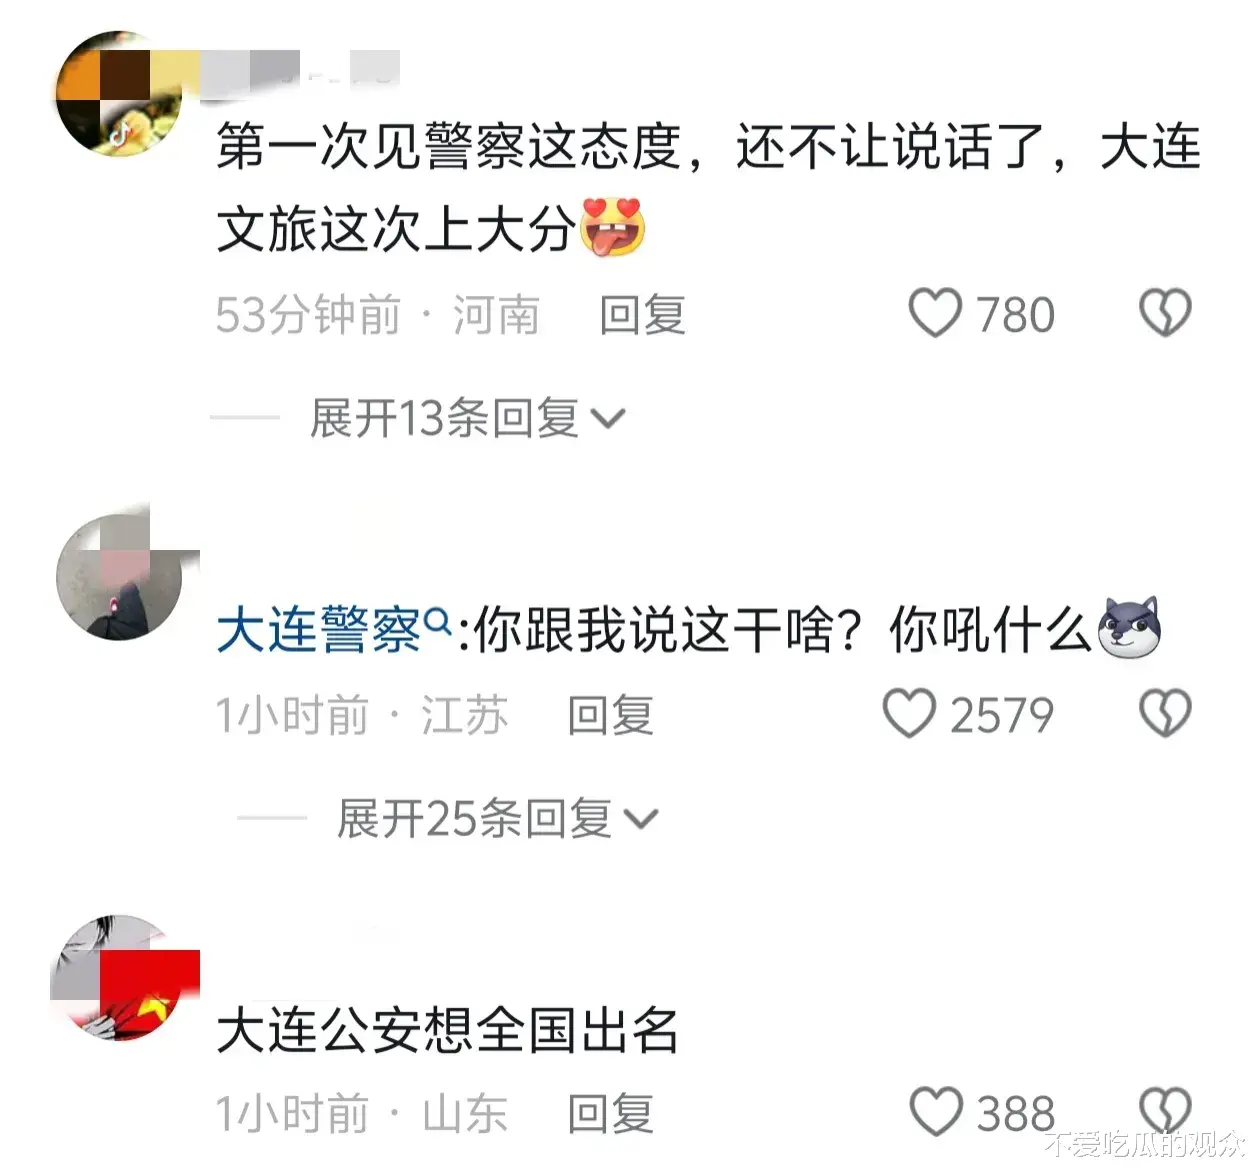Like the comment with 780 likes
Viewport: 1260px width, 1176px height.
(x=935, y=314)
